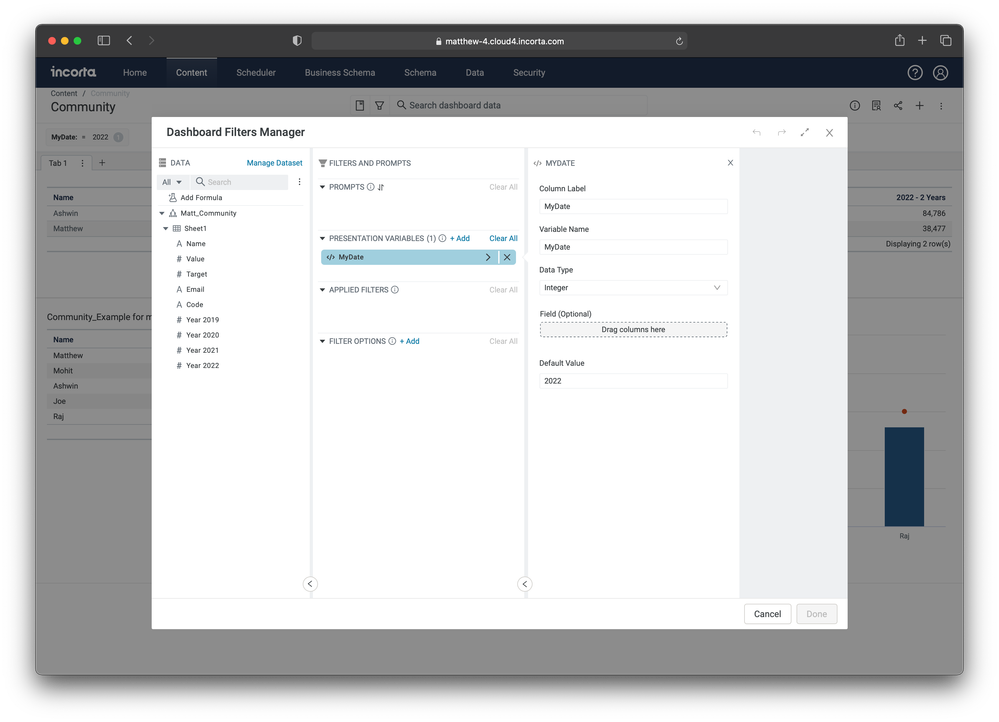Collapse the Sheet1 table node

click(x=166, y=229)
